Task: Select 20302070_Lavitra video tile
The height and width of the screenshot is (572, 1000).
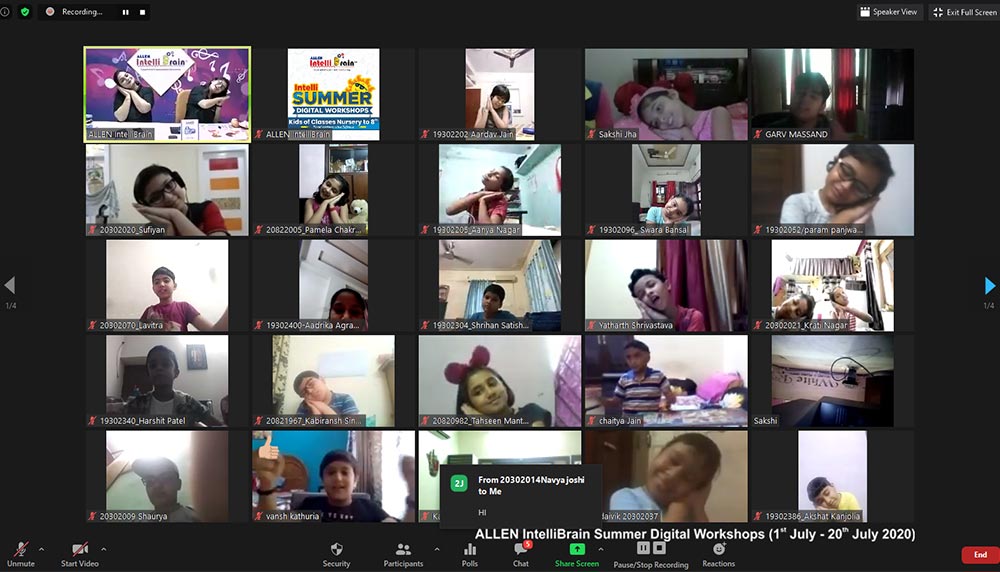Action: point(167,286)
